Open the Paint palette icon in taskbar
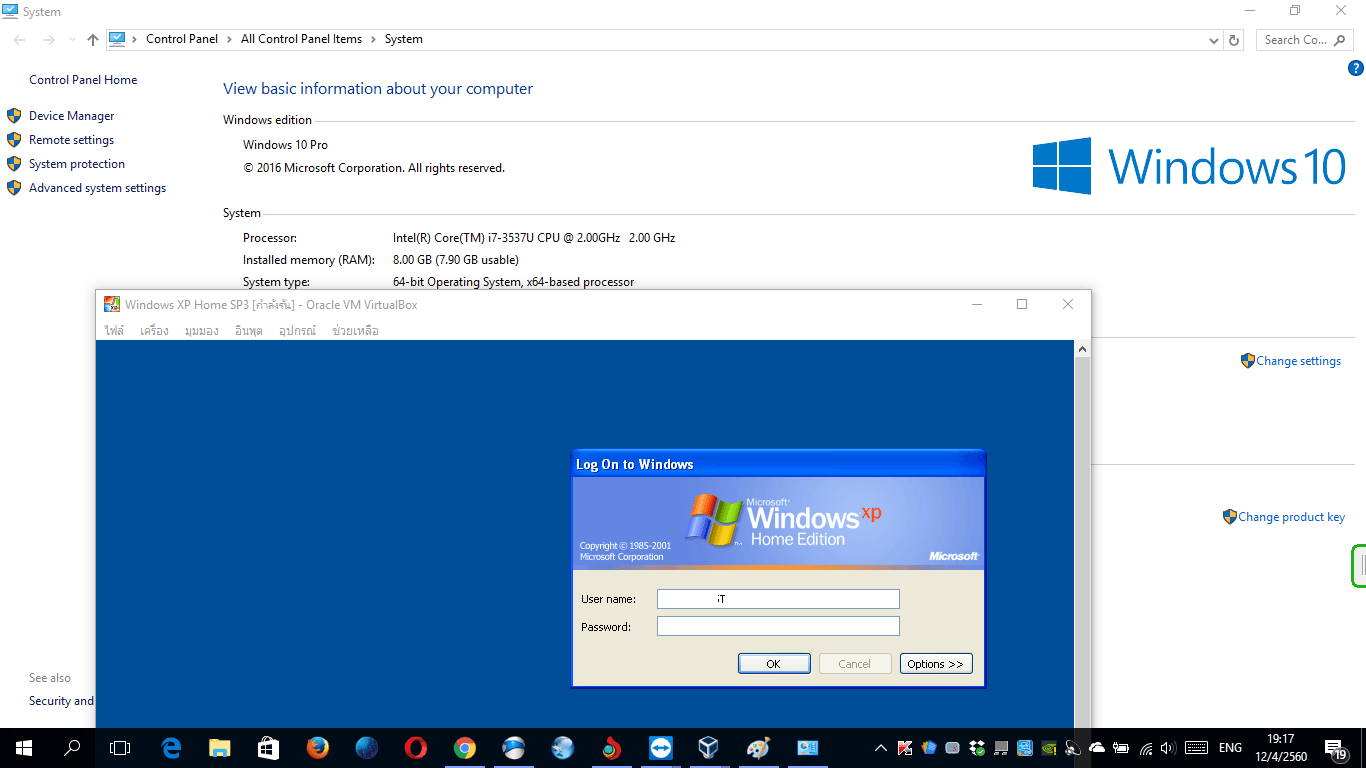The width and height of the screenshot is (1366, 768). click(758, 747)
